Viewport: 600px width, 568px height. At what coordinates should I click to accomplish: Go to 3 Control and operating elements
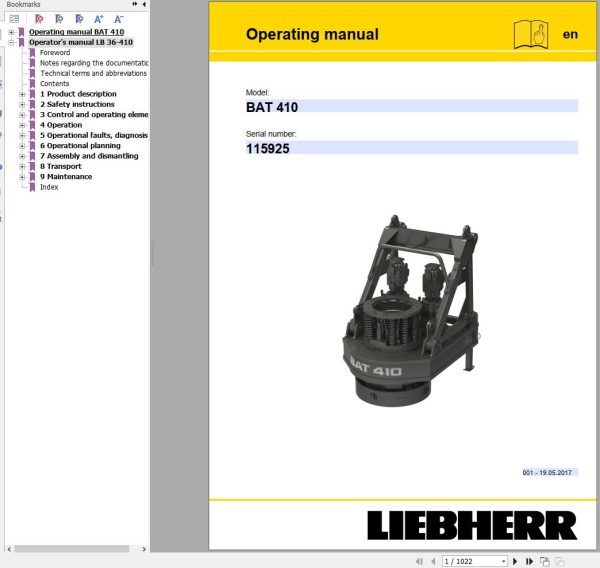coord(94,114)
